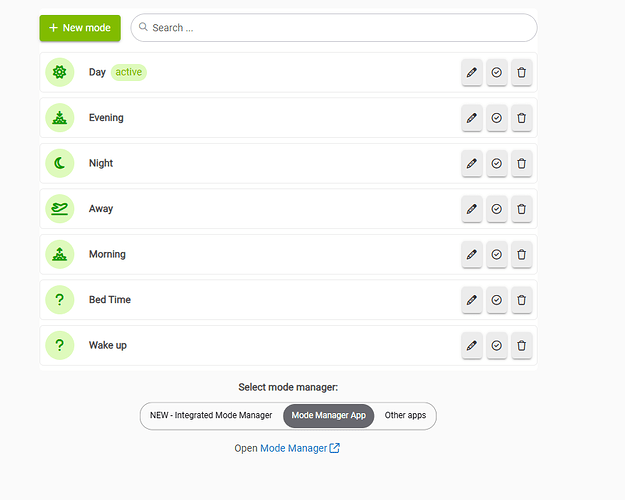Open the Mode Manager link
This screenshot has height=500, width=625.
pyautogui.click(x=294, y=448)
